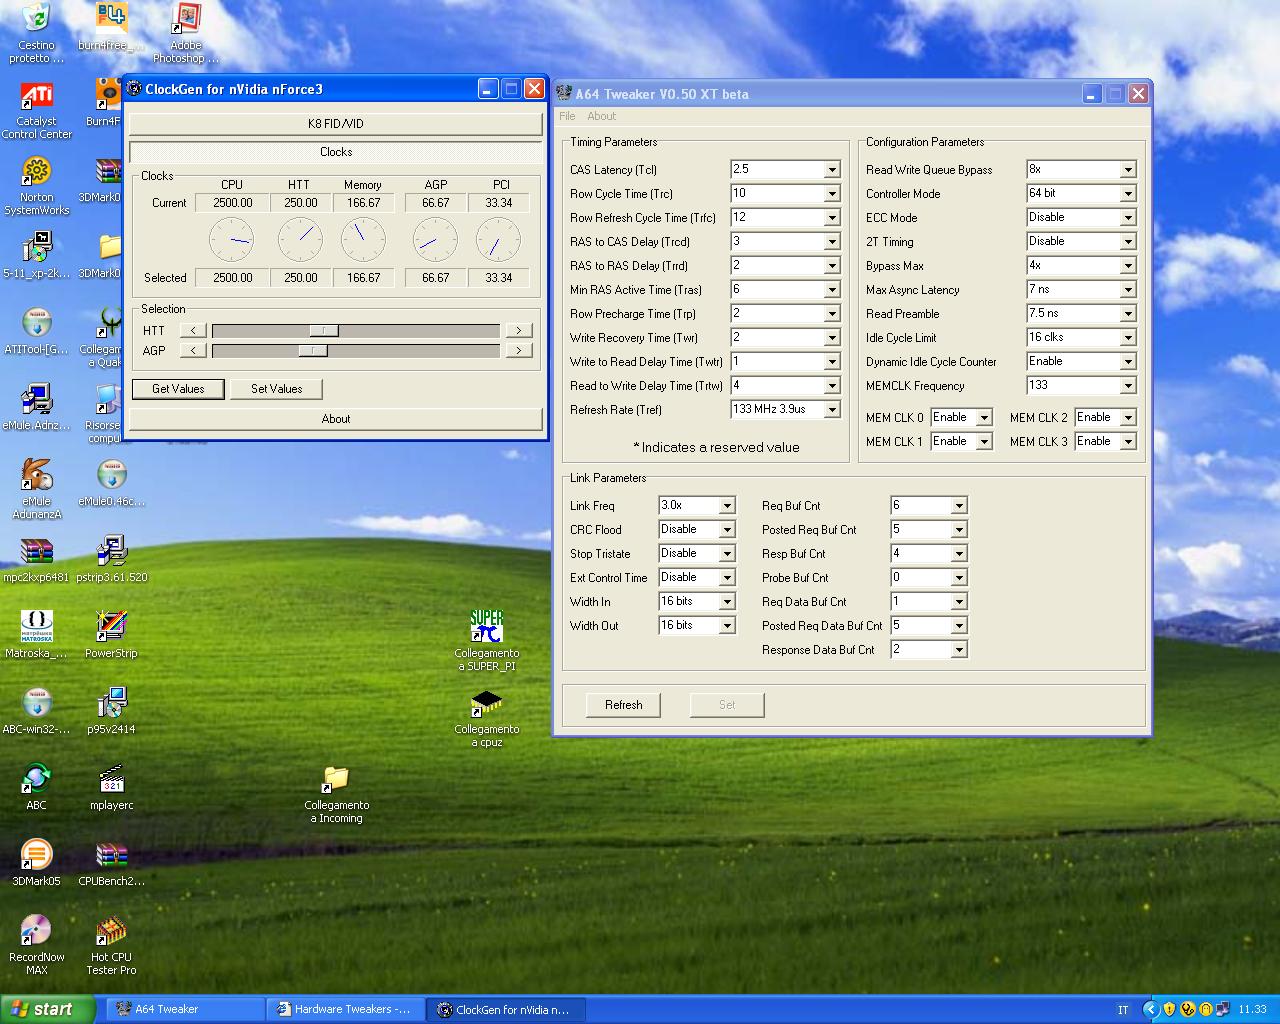Open the Refresh Rate (Tref) dropdown

coord(832,410)
